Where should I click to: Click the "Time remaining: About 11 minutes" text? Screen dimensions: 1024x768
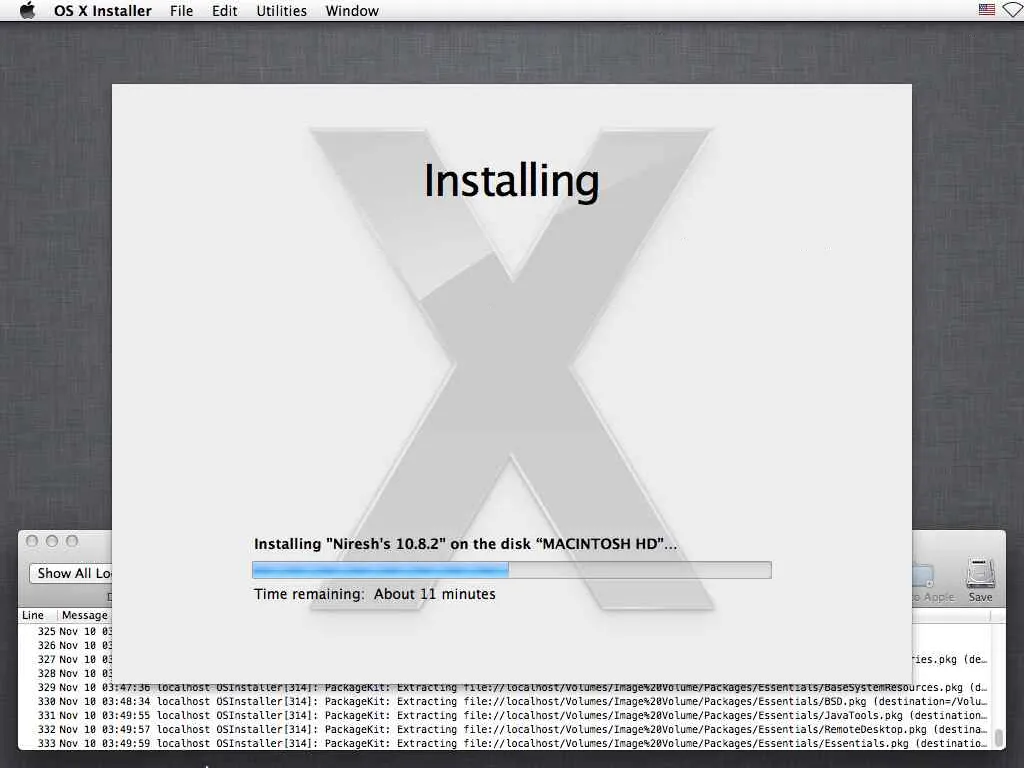tap(375, 594)
